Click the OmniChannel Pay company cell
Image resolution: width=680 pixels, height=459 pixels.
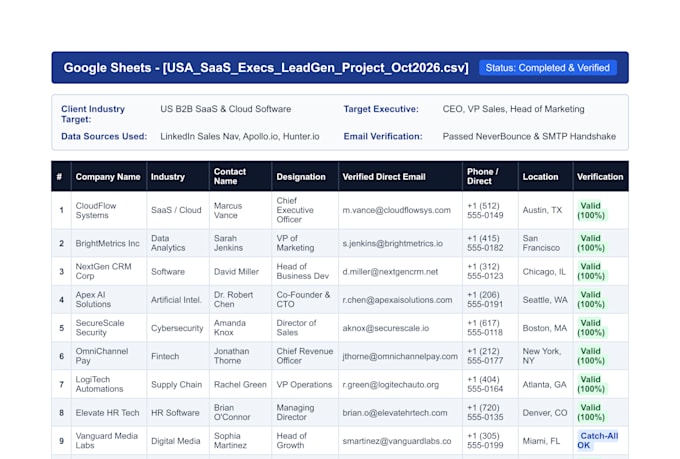109,356
